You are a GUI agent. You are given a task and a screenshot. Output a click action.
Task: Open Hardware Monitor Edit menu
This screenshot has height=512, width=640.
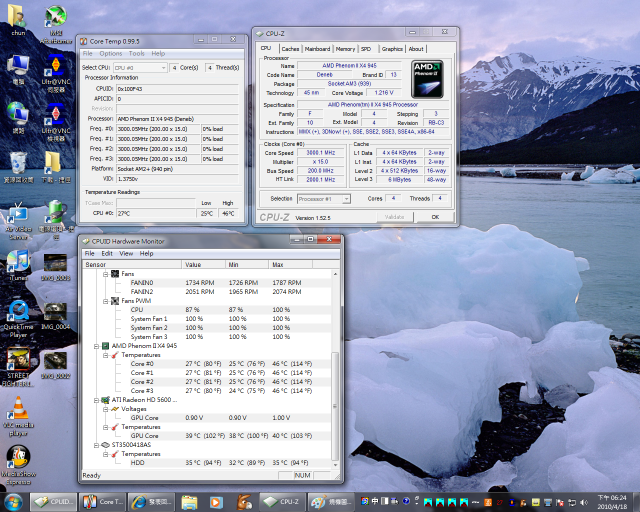coord(107,254)
